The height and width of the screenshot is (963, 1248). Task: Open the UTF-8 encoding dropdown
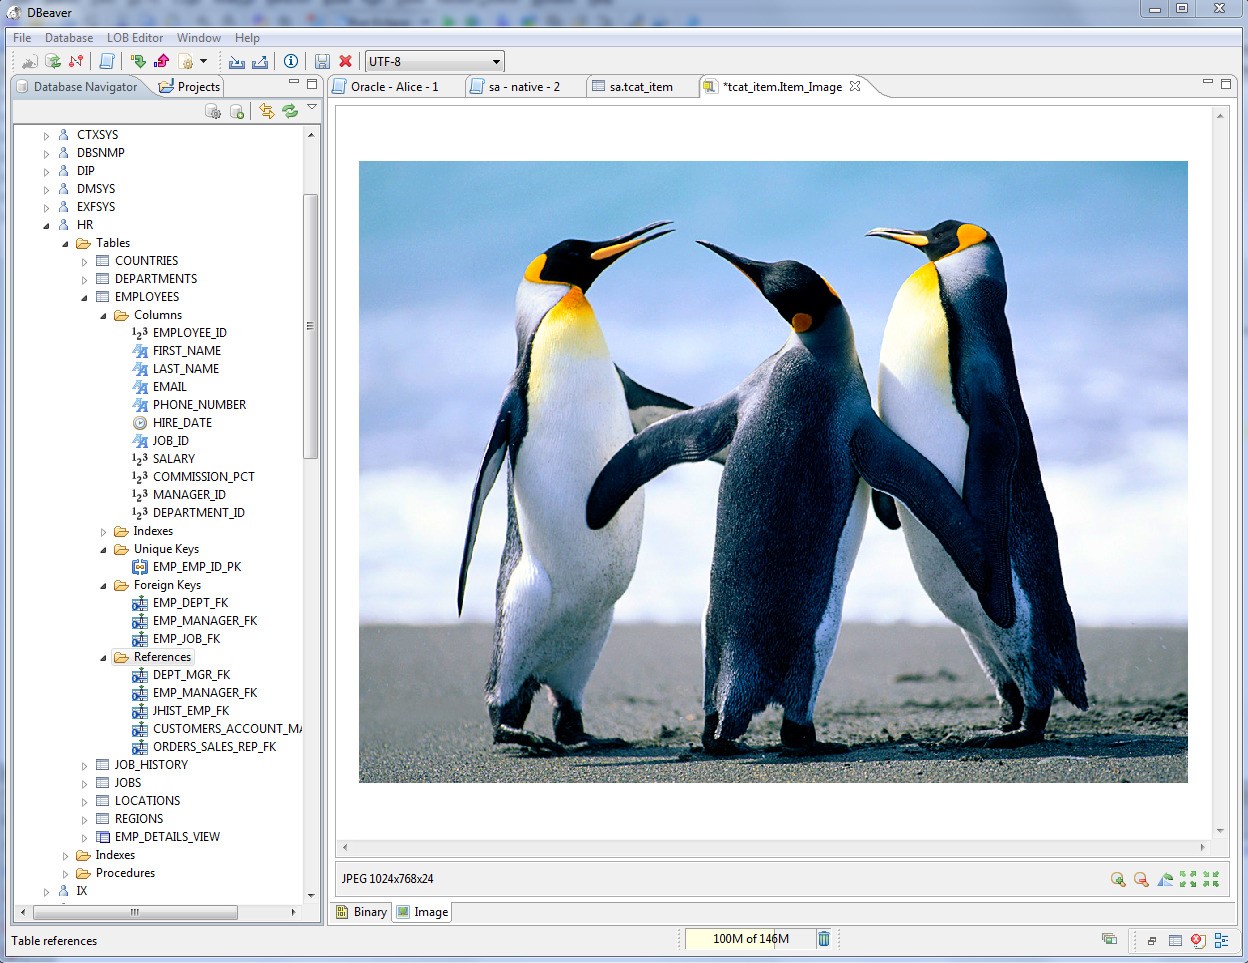(x=434, y=62)
